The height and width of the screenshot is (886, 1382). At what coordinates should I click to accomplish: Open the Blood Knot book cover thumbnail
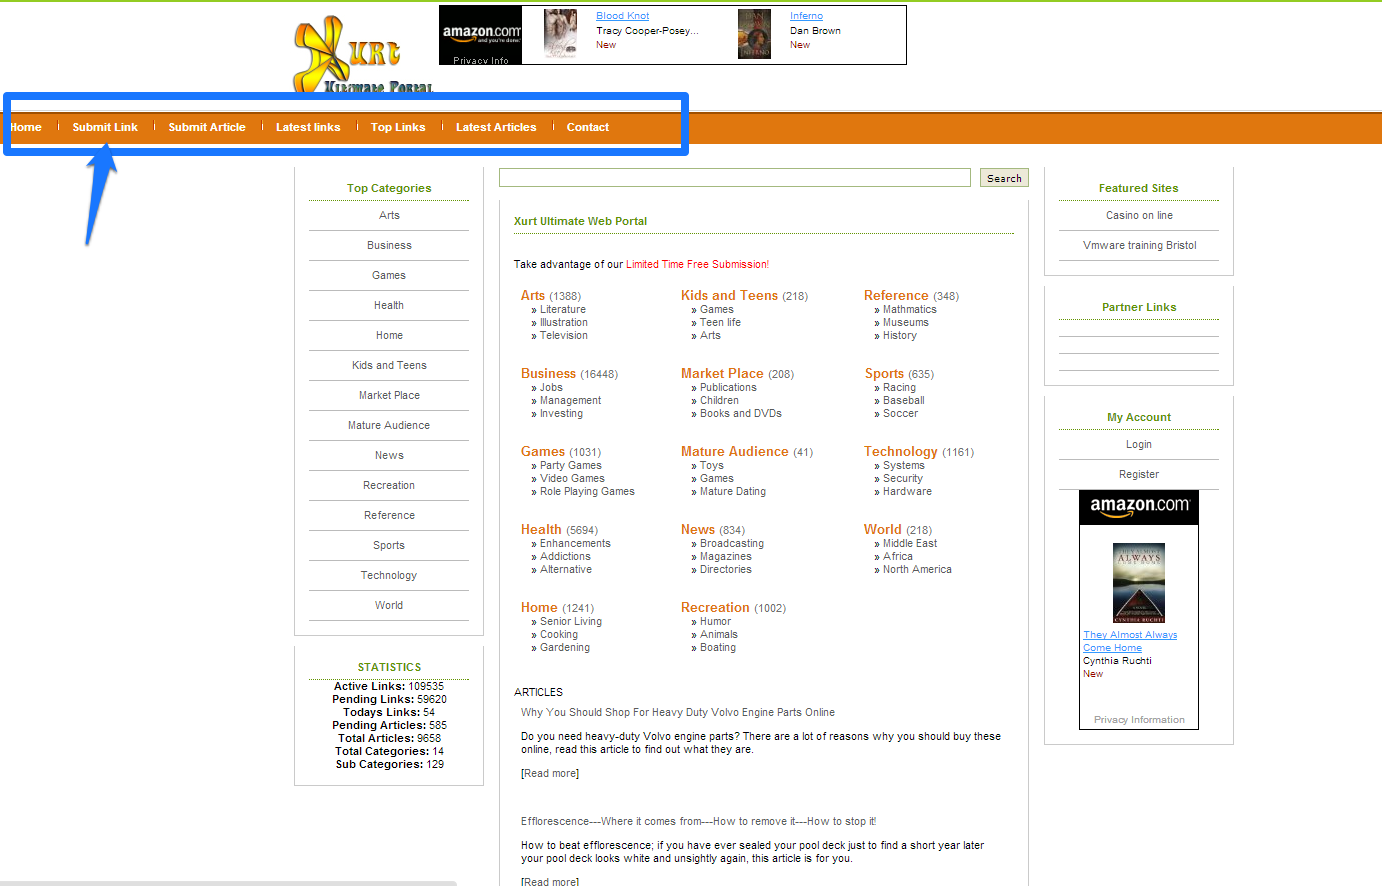click(560, 34)
